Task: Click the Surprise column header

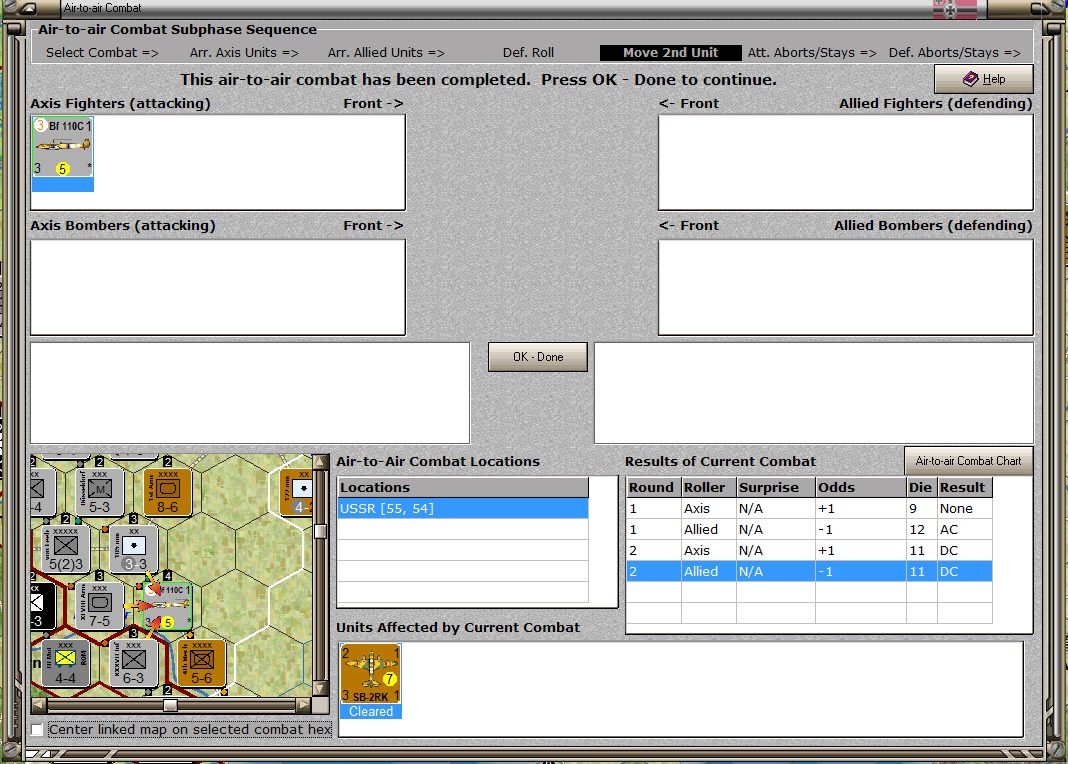Action: coord(776,488)
